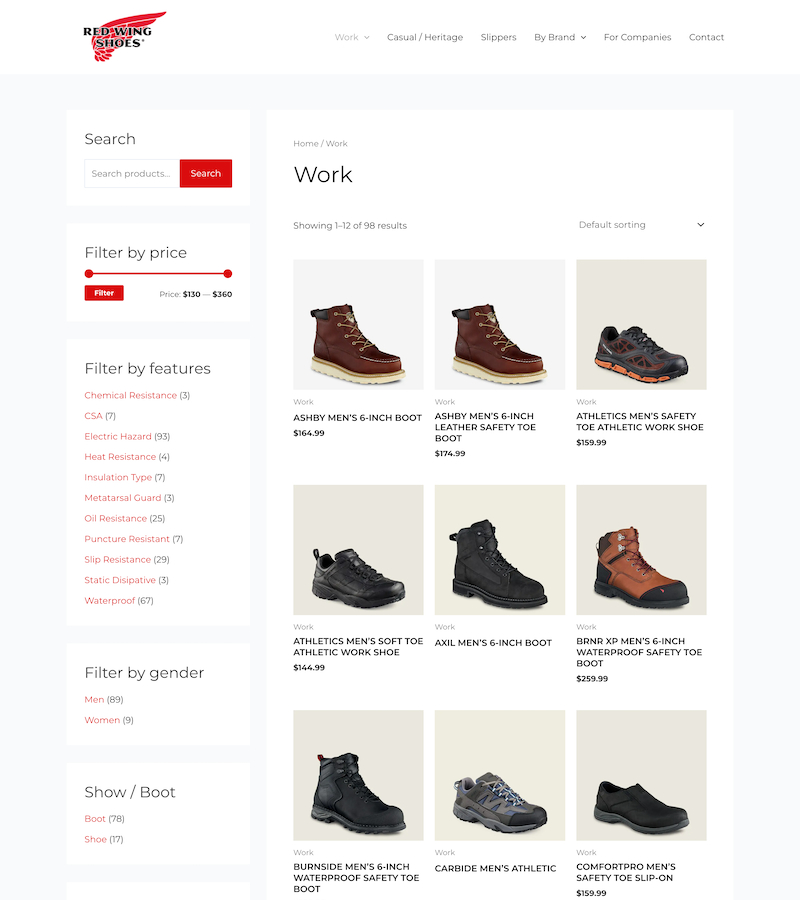Click the $144.99 price text
Viewport: 800px width, 900px height.
tap(309, 668)
